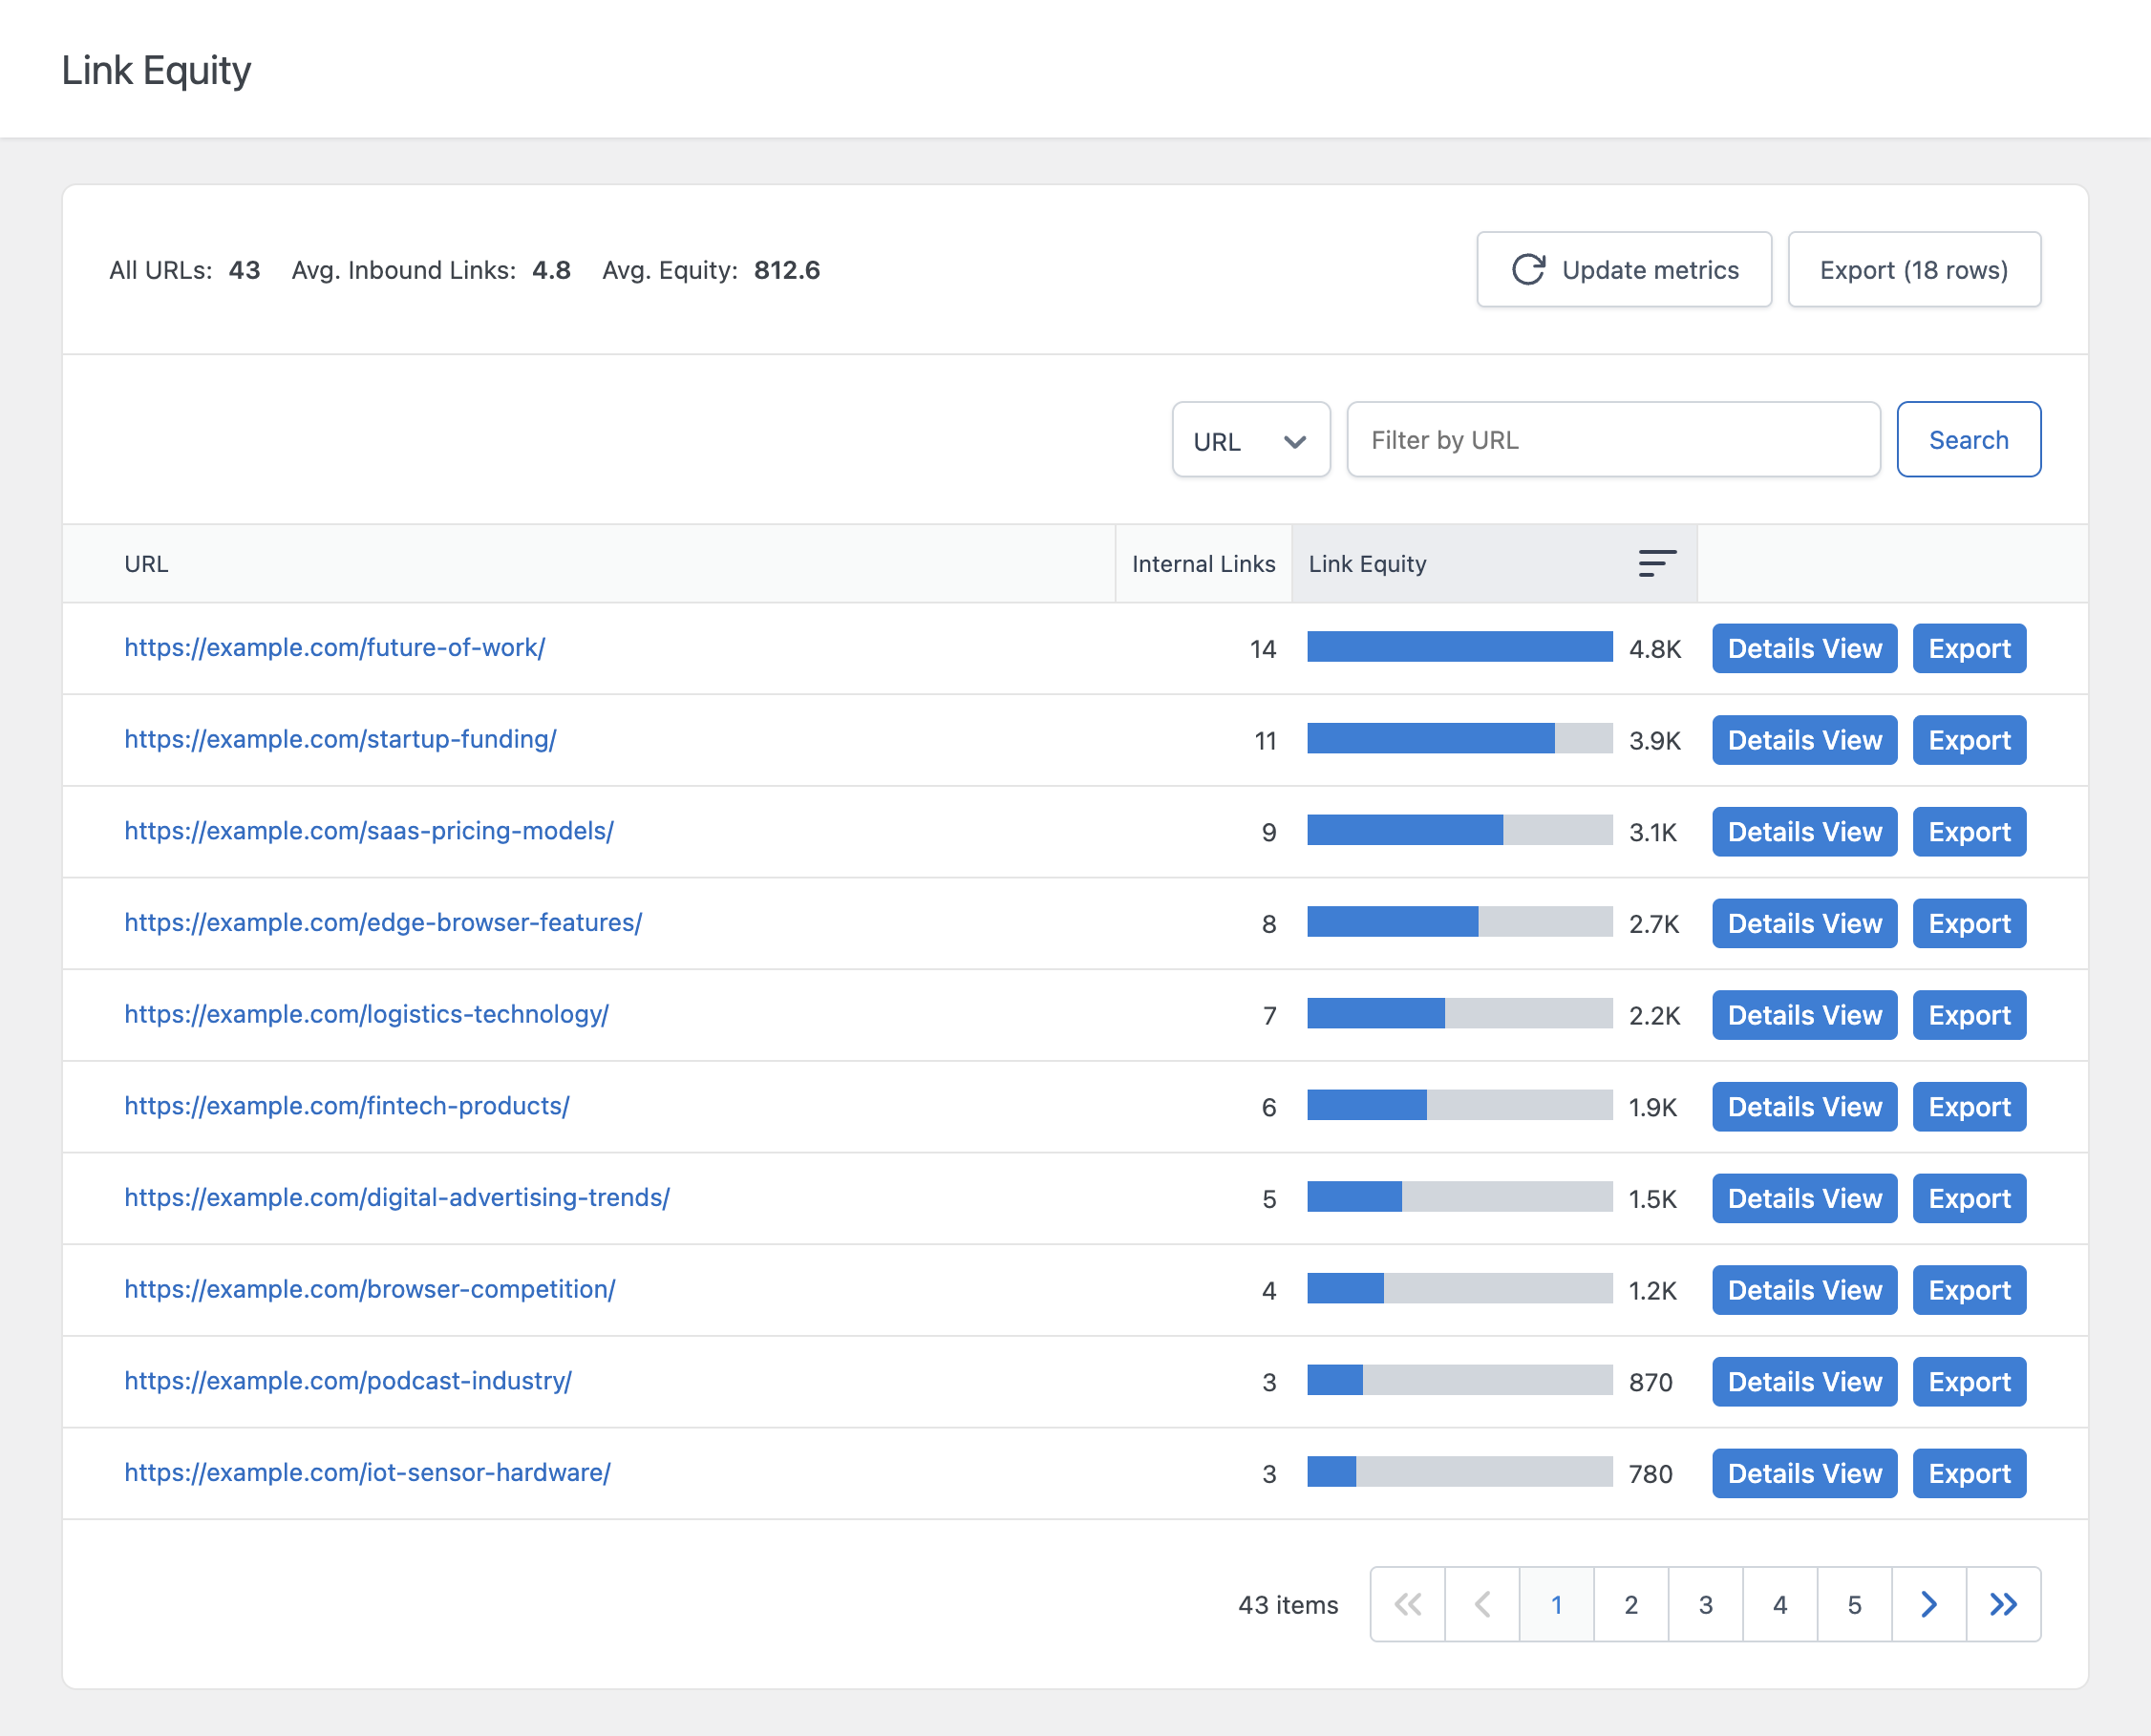Image resolution: width=2151 pixels, height=1736 pixels.
Task: Select pagination page 3
Action: coord(1705,1604)
